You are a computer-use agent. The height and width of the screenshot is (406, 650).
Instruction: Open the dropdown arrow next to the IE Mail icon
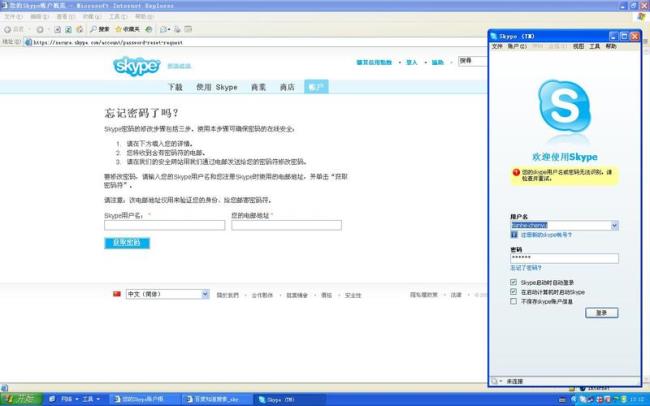169,29
